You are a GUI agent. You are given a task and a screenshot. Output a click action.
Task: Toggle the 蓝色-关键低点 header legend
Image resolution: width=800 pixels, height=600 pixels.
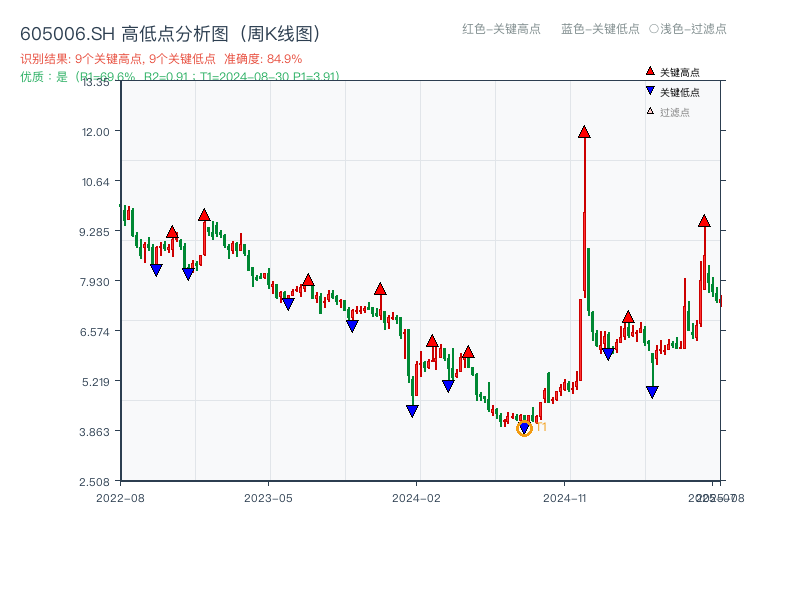pos(600,29)
